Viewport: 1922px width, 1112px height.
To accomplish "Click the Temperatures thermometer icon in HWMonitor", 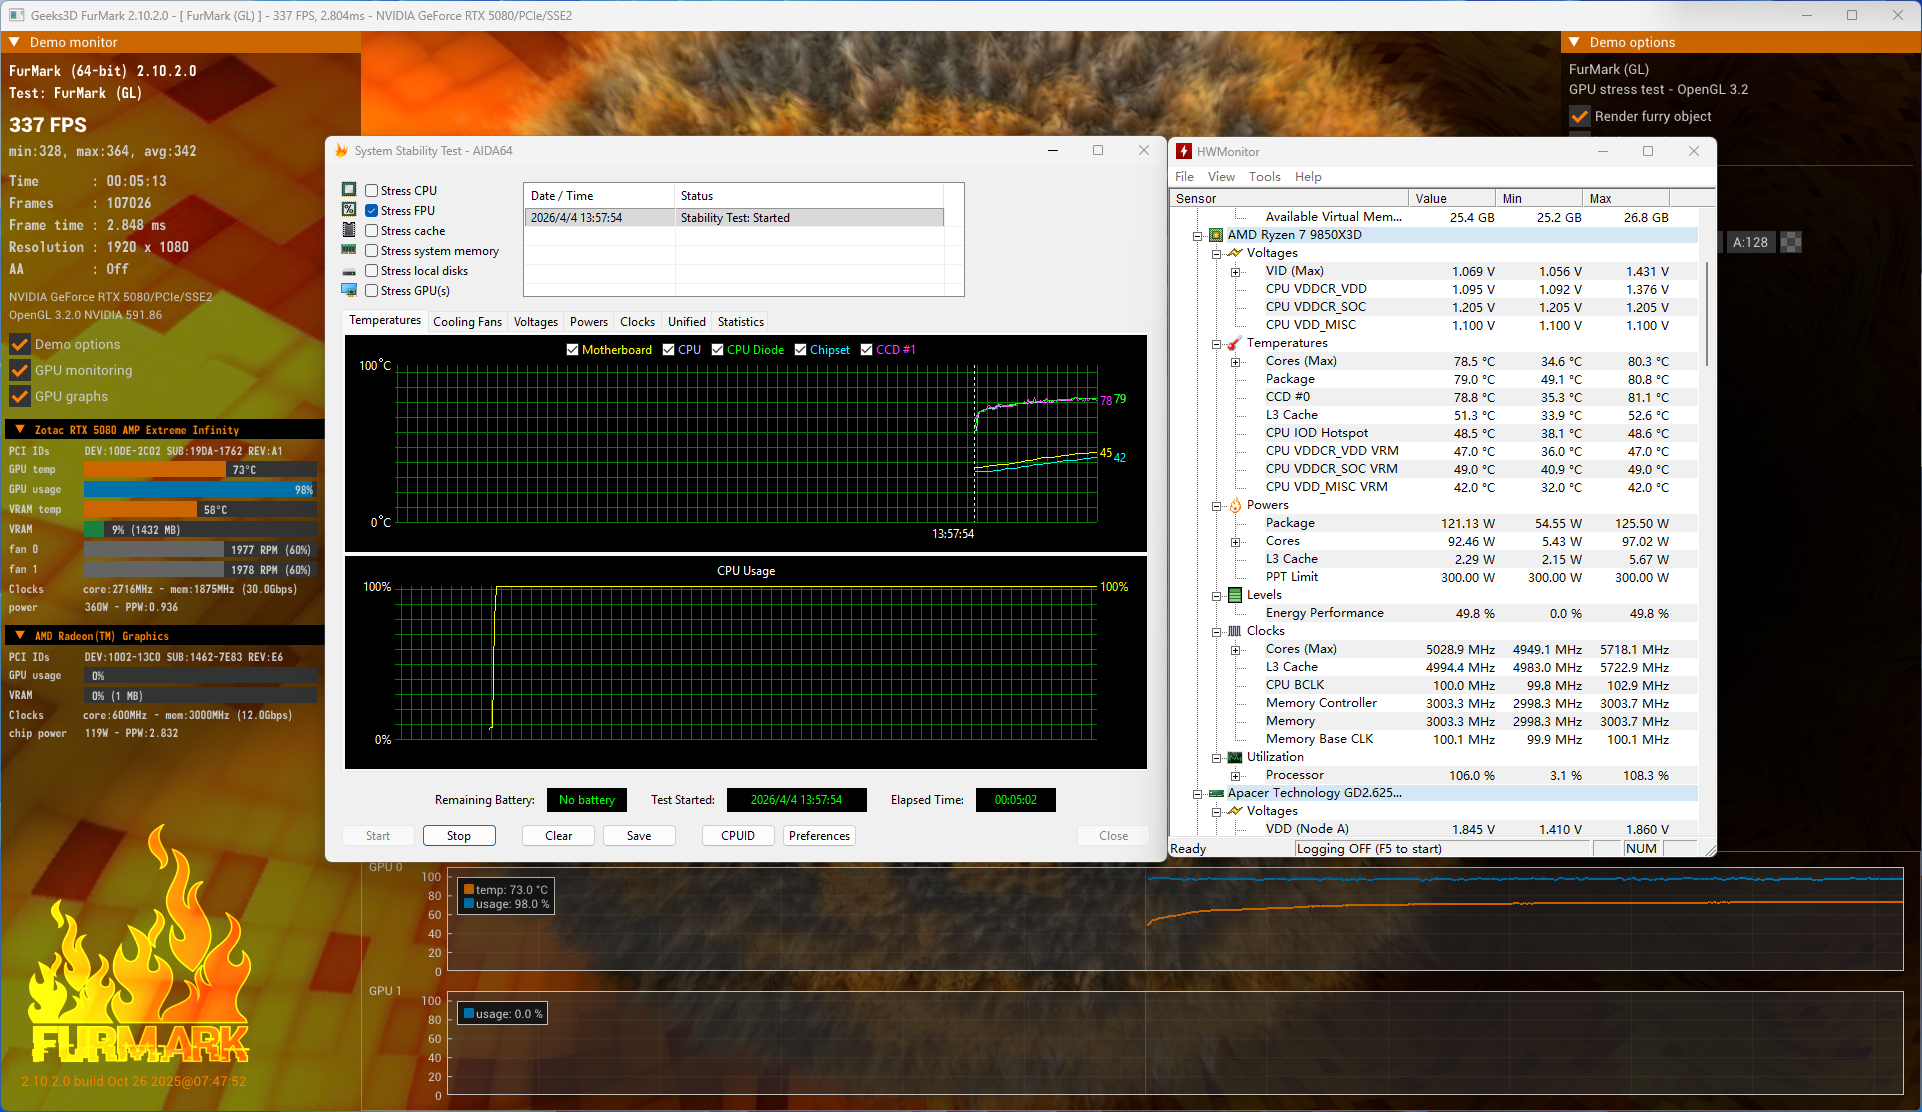I will point(1235,343).
